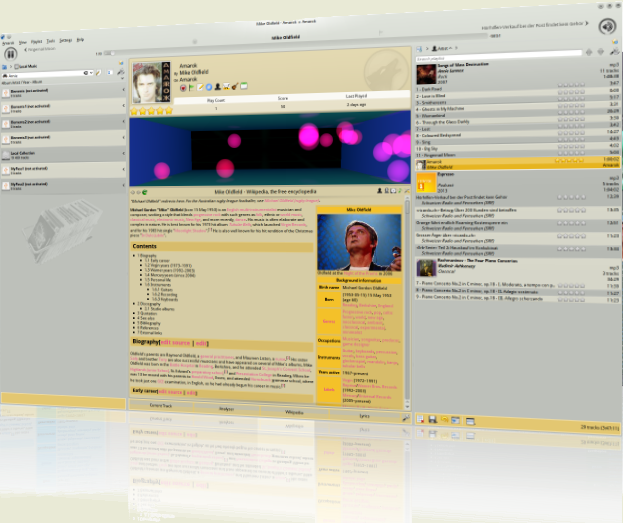The width and height of the screenshot is (623, 523).
Task: Switch to Current Track context tab
Action: [x=161, y=406]
